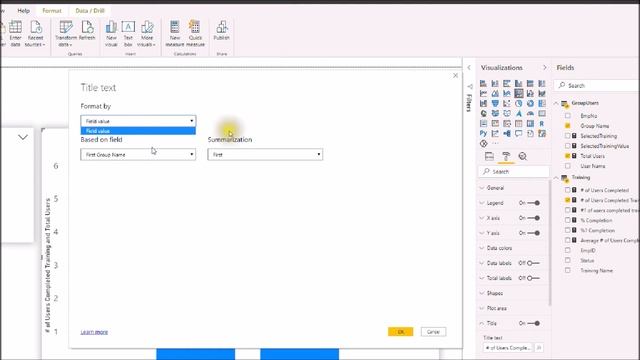Open the Analytics magnifier icon
640x360 pixels.
[x=523, y=156]
